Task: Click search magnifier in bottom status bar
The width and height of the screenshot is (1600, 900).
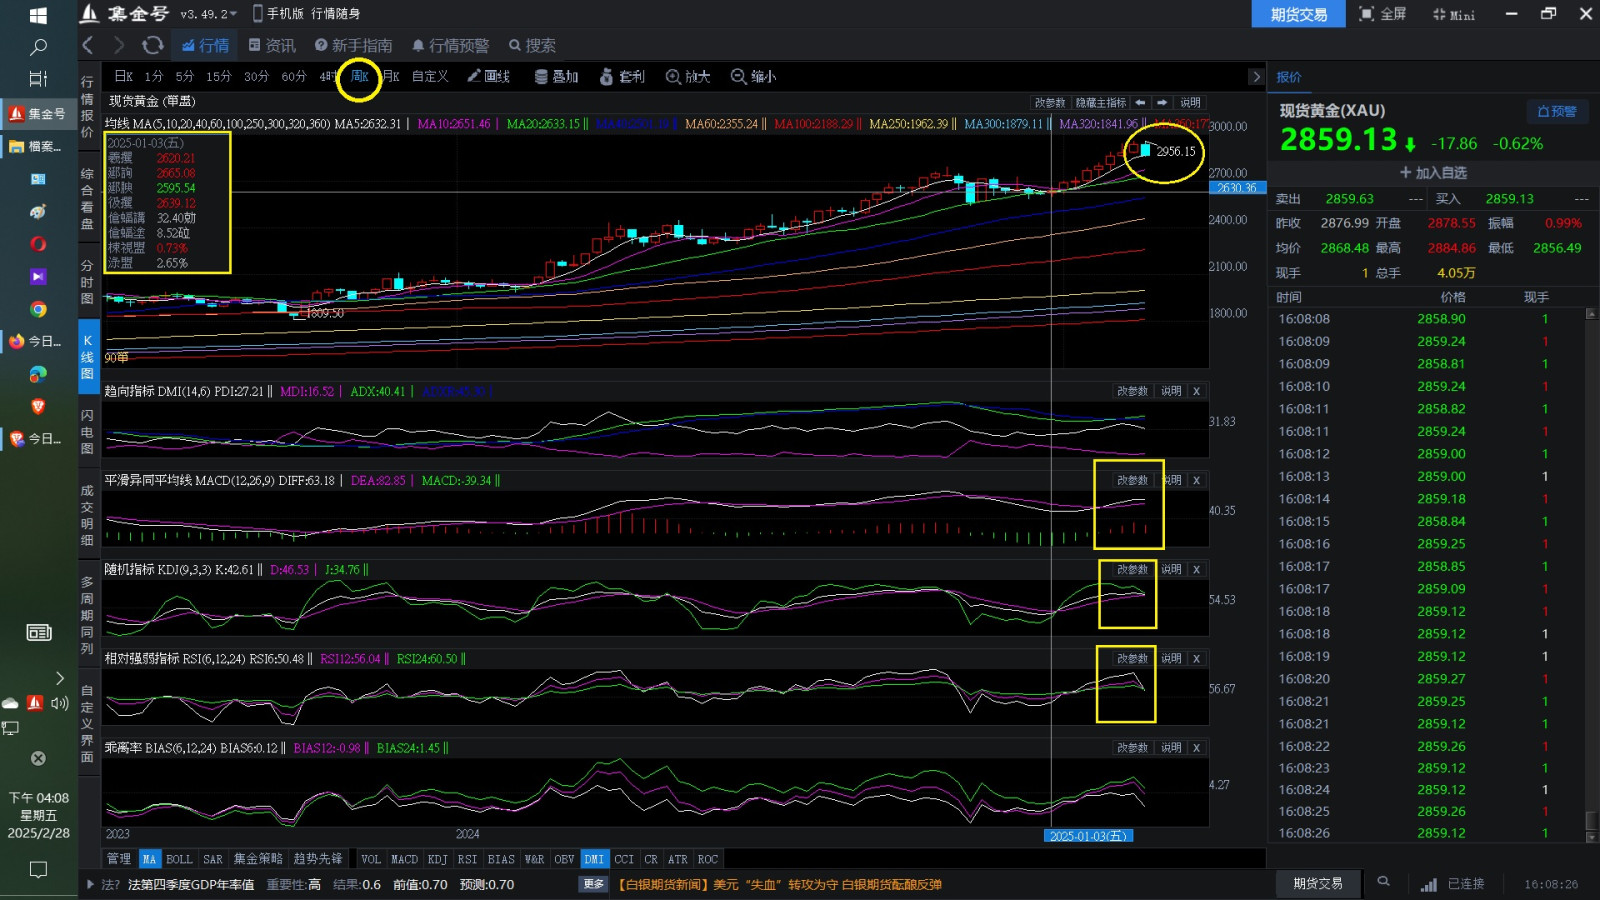Action: [1383, 882]
